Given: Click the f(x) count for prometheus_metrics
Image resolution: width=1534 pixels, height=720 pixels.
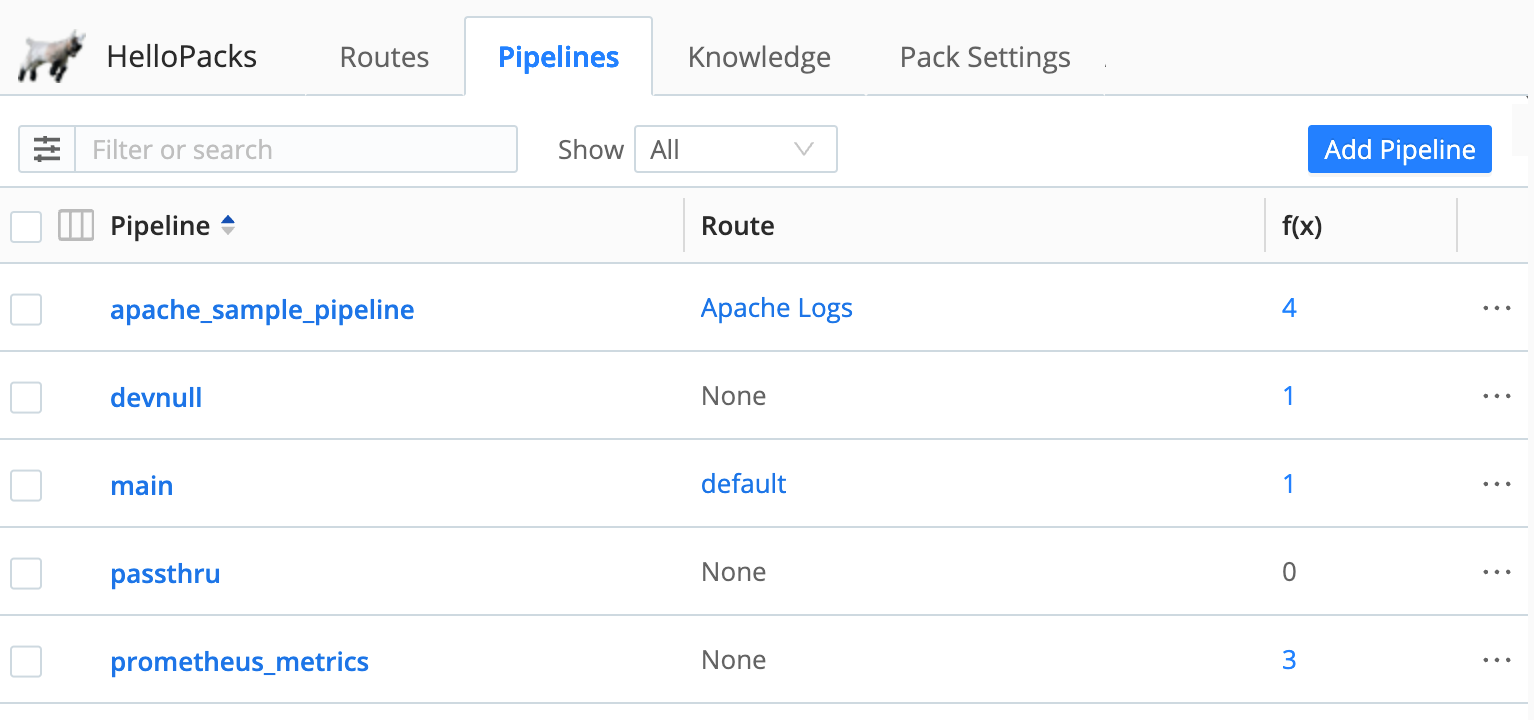Looking at the screenshot, I should [x=1289, y=660].
